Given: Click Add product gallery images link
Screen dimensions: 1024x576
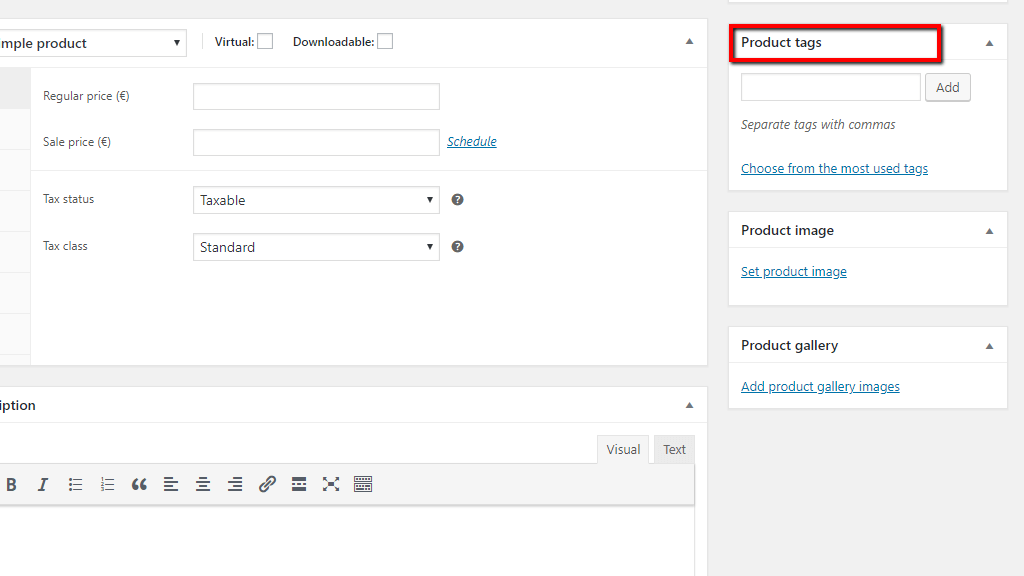Looking at the screenshot, I should (x=820, y=387).
